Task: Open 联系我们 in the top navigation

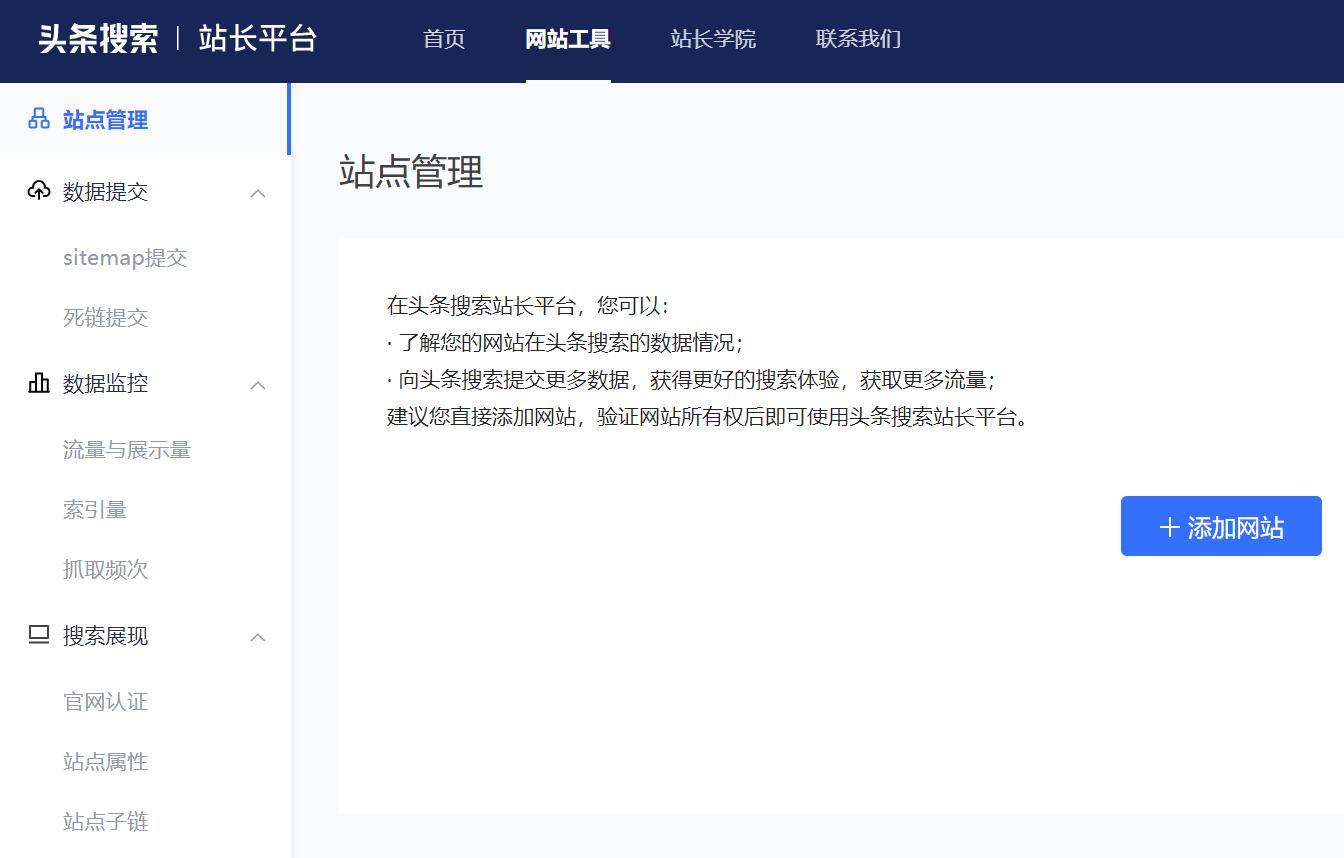Action: click(858, 39)
